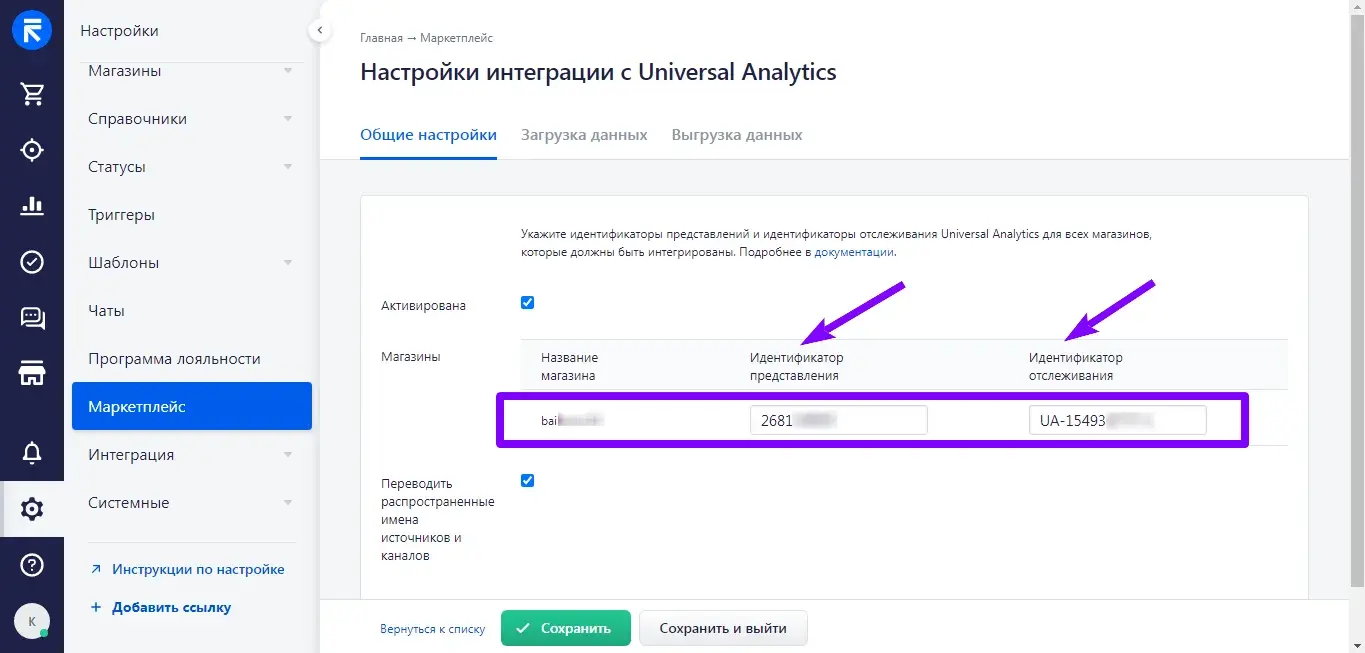Open the Settings gear icon
Image resolution: width=1365 pixels, height=653 pixels.
click(x=32, y=509)
